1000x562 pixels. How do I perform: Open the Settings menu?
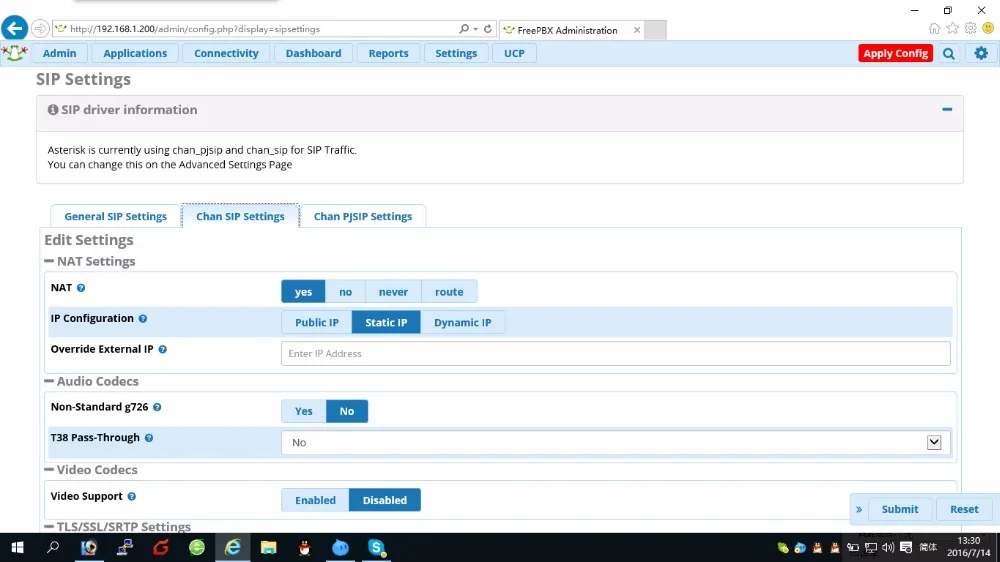pyautogui.click(x=456, y=54)
